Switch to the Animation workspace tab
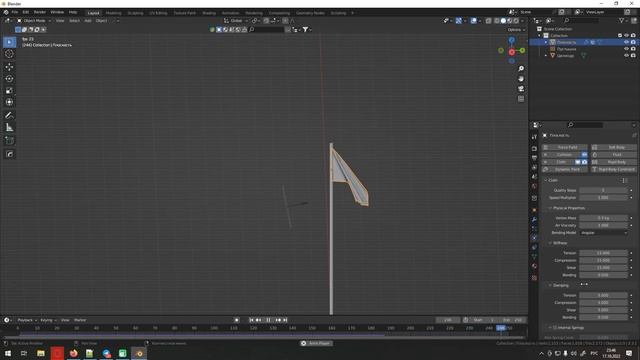The image size is (640, 360). tap(230, 13)
